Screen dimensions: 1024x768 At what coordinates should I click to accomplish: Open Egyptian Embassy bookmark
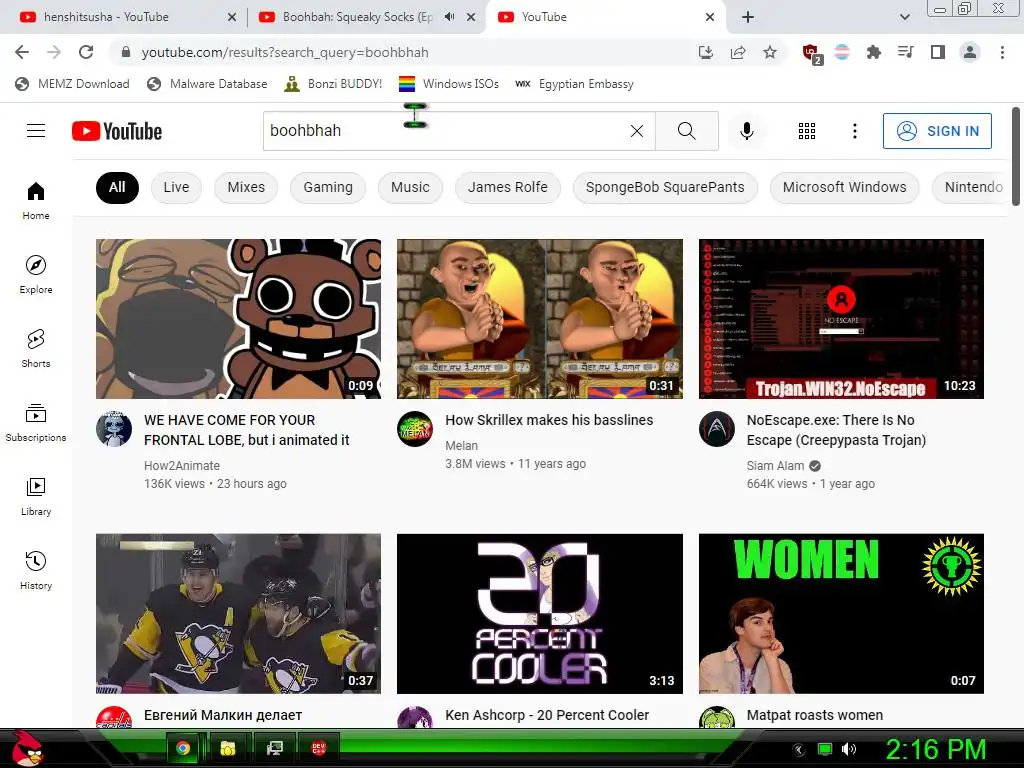tap(575, 84)
